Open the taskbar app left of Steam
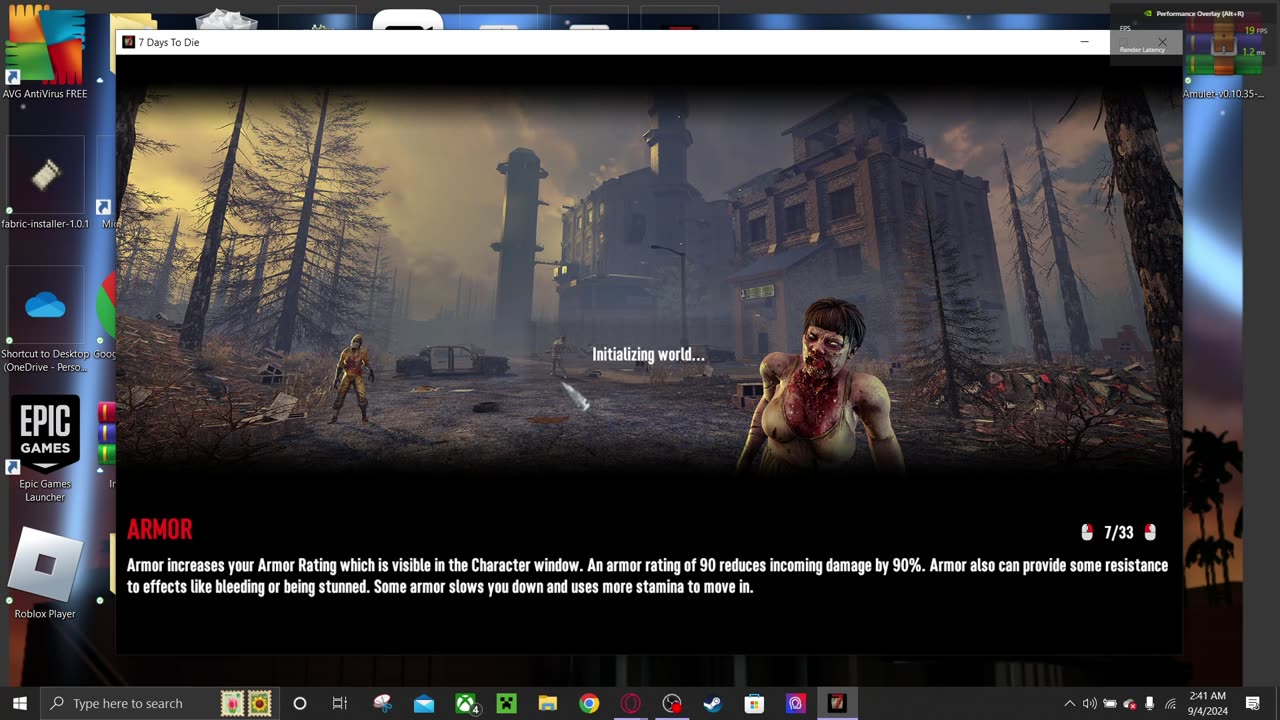Image resolution: width=1280 pixels, height=720 pixels. click(x=672, y=703)
